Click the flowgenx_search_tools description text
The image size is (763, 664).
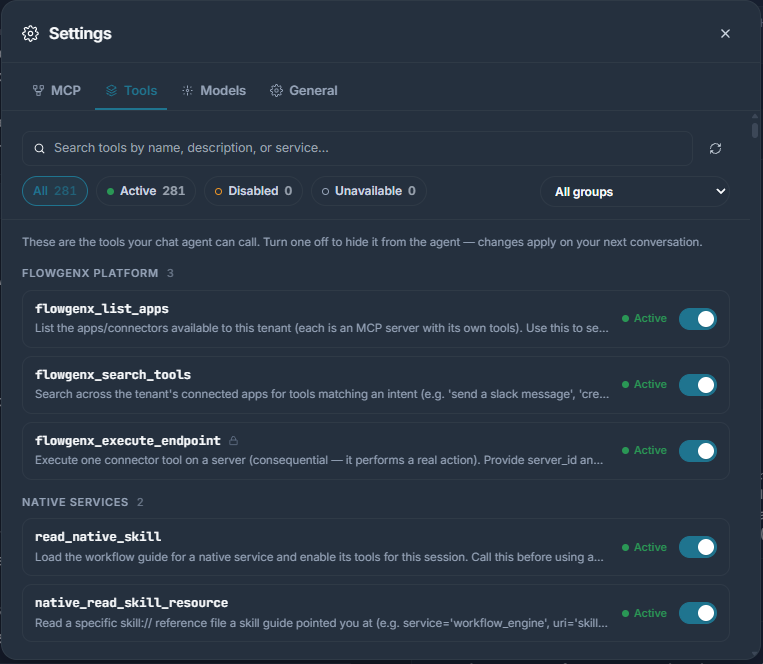pos(322,394)
